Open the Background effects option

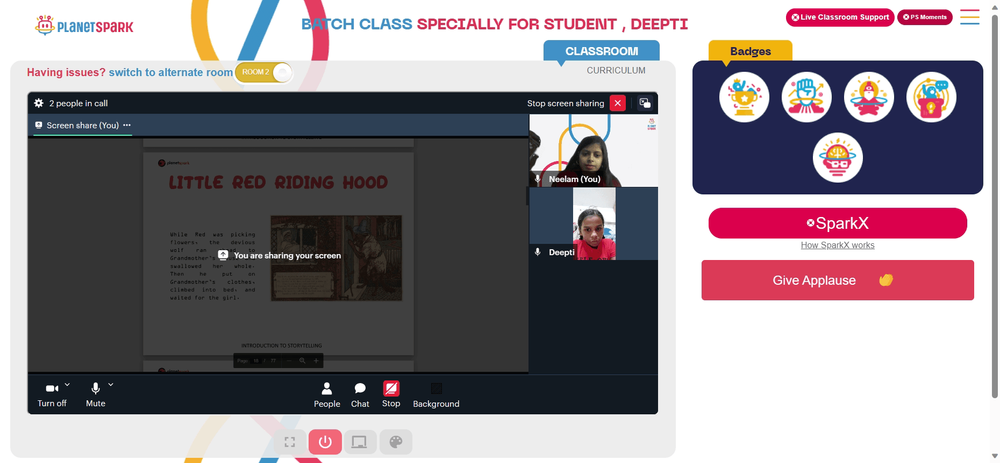(x=436, y=395)
